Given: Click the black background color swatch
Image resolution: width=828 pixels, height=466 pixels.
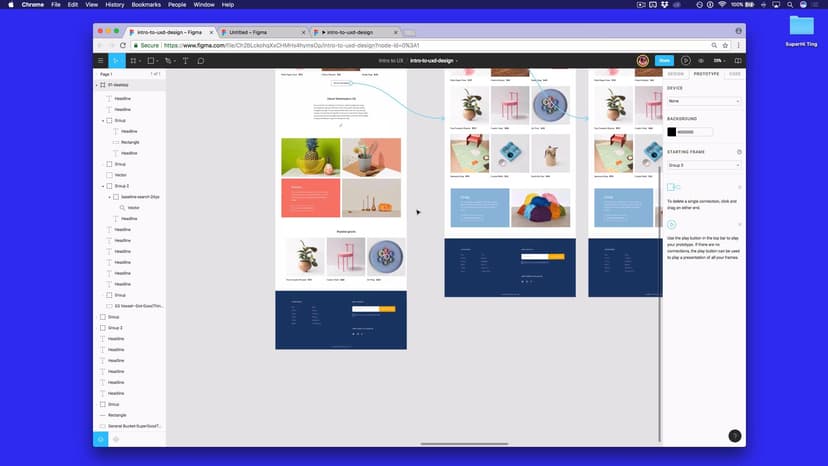Looking at the screenshot, I should [672, 132].
